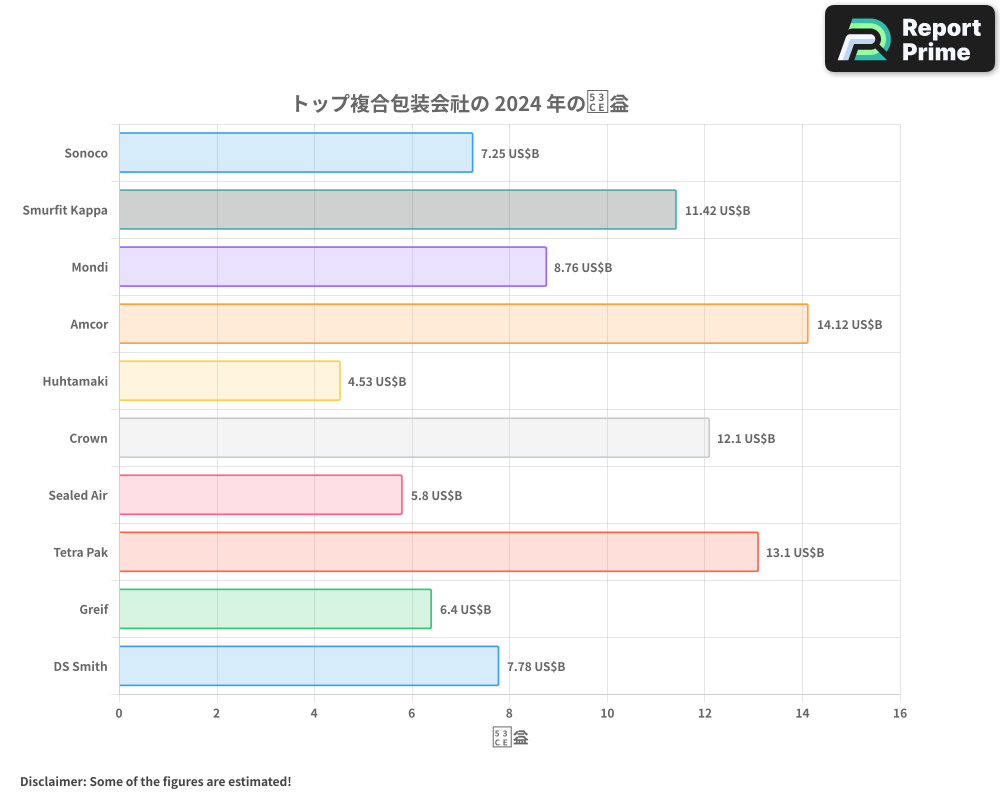The width and height of the screenshot is (1000, 800).
Task: Select the 0 origin label on the axis
Action: point(119,713)
